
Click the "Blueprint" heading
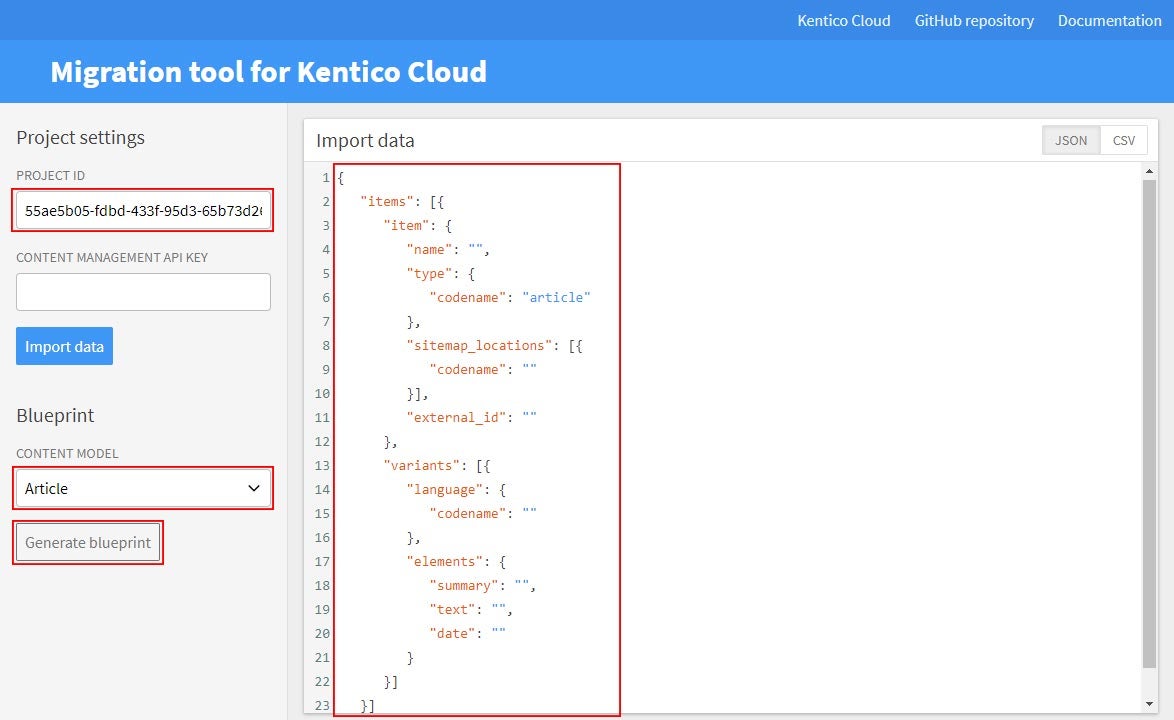click(x=55, y=415)
